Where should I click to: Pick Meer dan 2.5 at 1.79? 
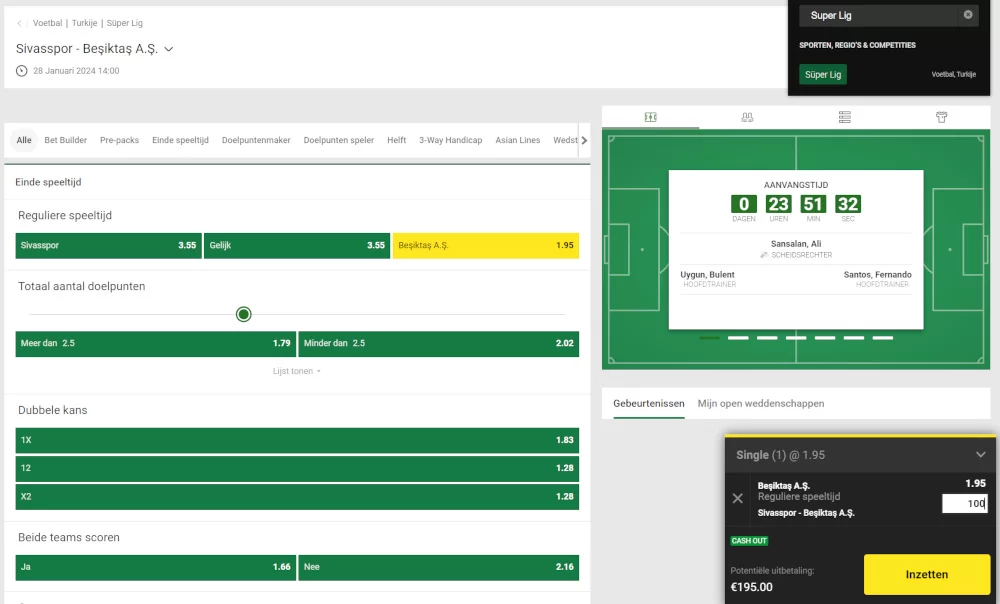pos(156,344)
